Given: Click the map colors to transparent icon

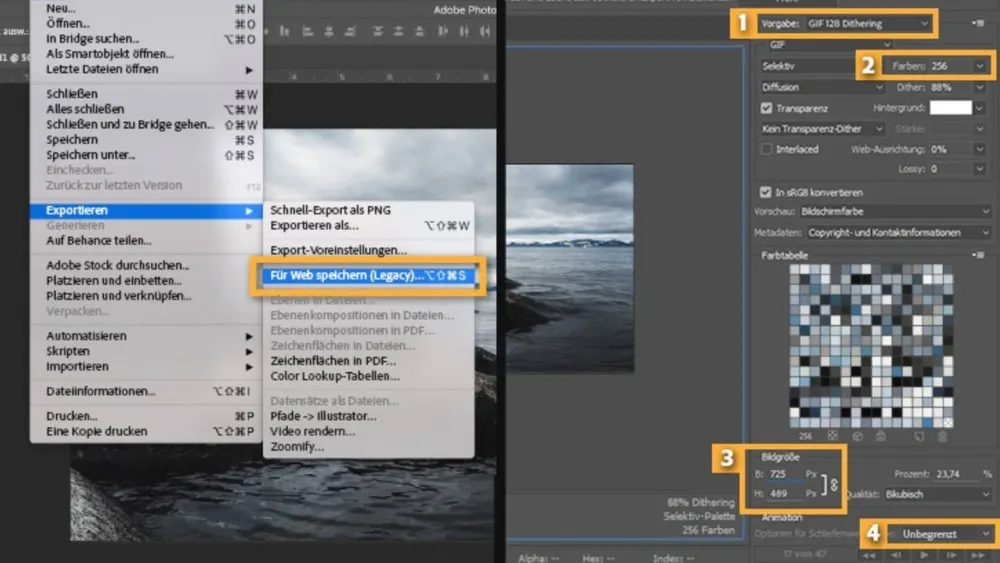Looking at the screenshot, I should (x=832, y=436).
